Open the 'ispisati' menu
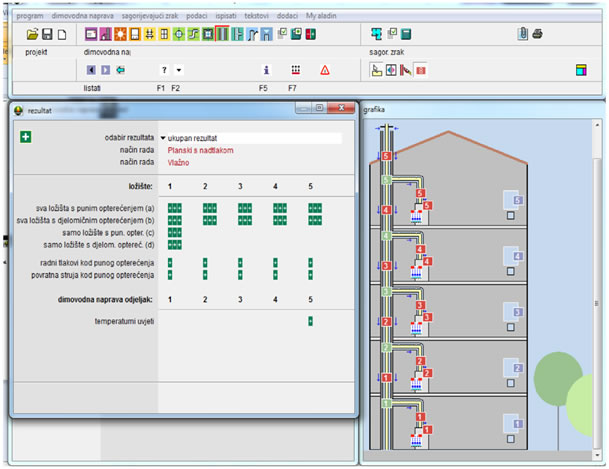 pos(226,16)
